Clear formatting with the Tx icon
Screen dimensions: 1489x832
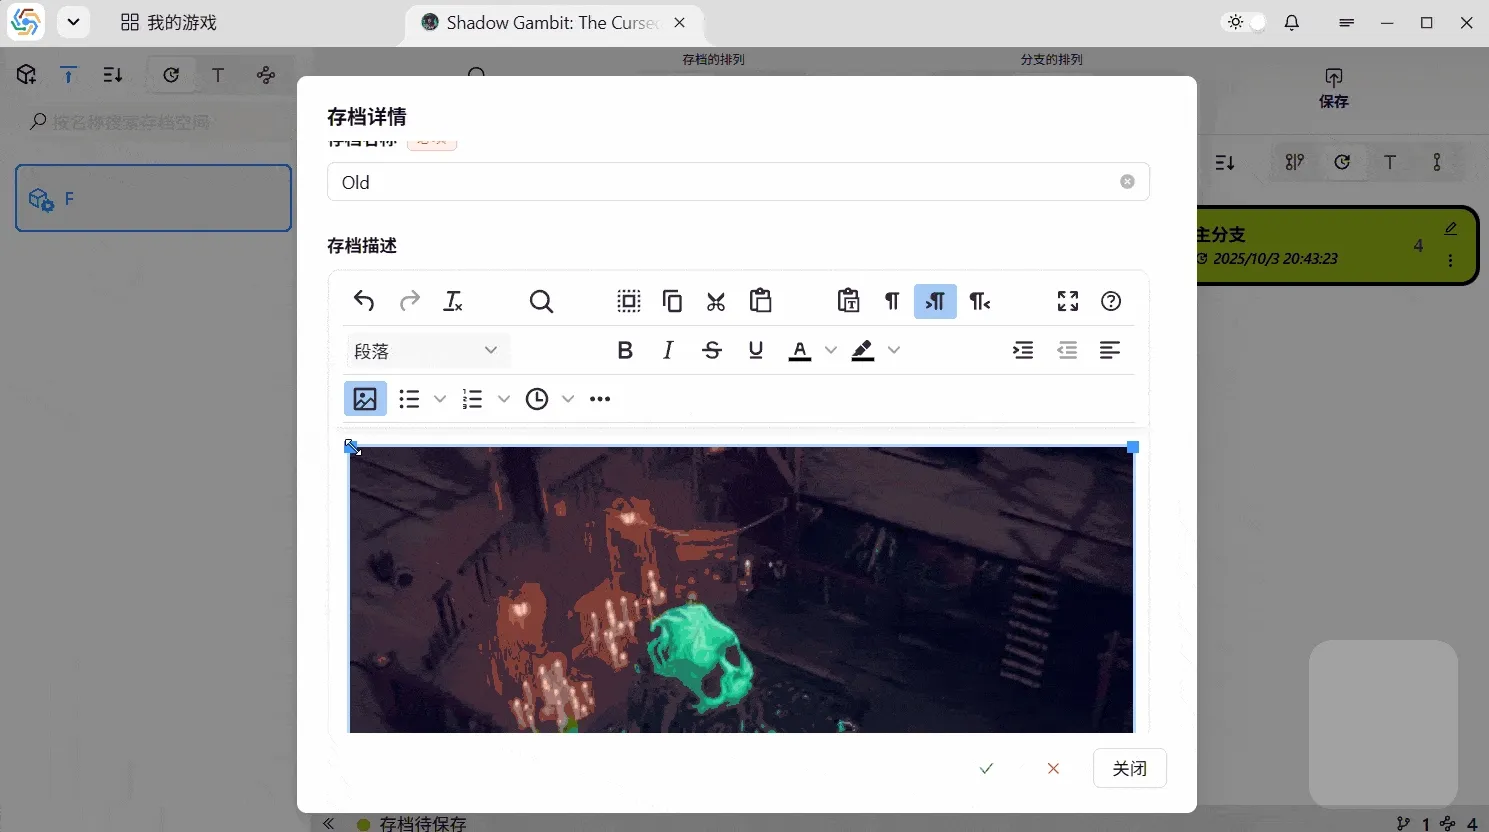click(x=453, y=301)
